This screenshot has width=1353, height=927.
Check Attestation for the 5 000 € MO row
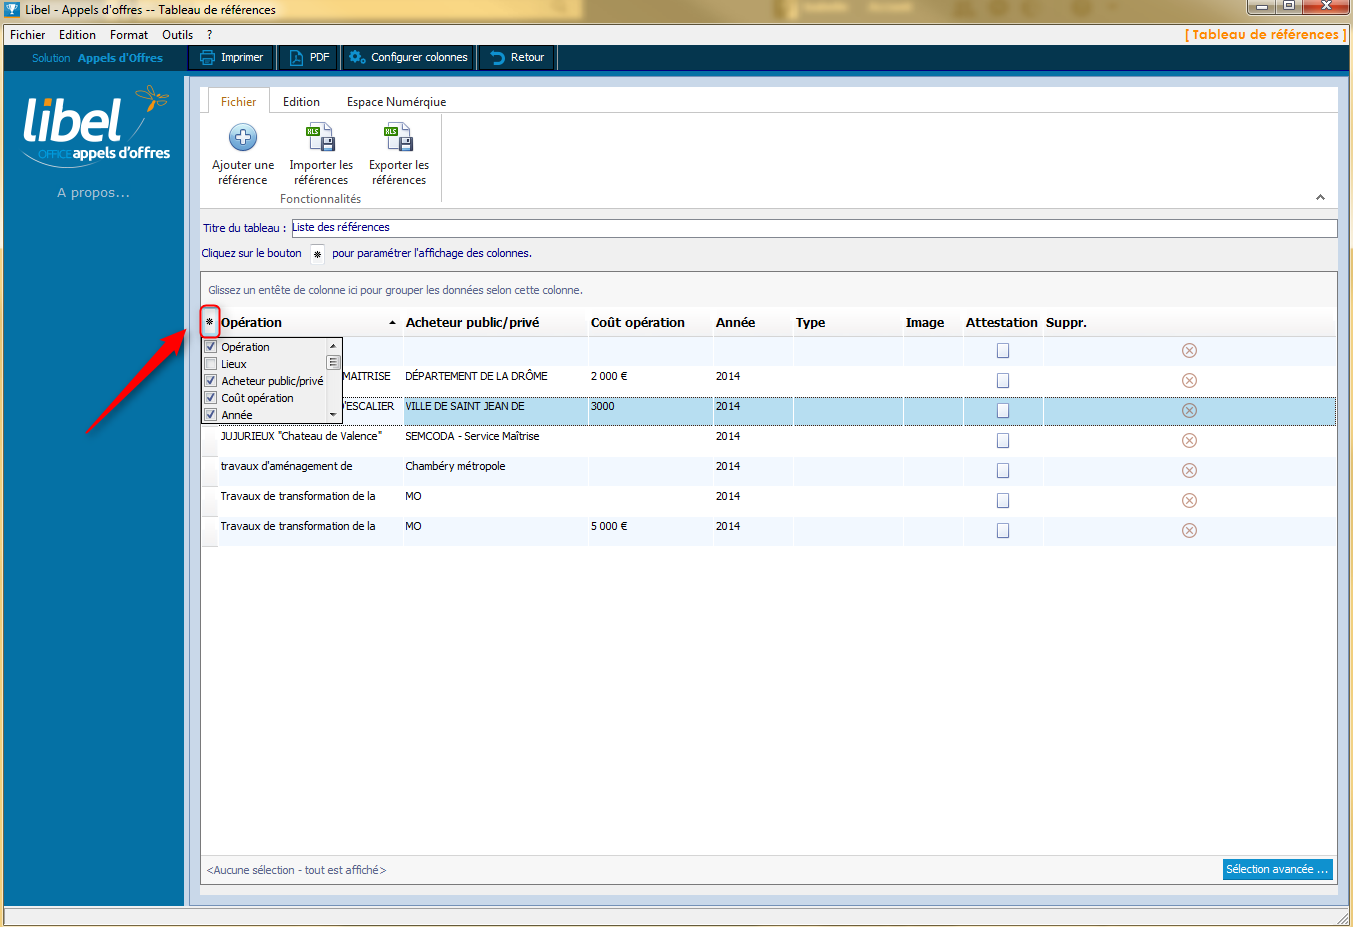coord(1003,530)
